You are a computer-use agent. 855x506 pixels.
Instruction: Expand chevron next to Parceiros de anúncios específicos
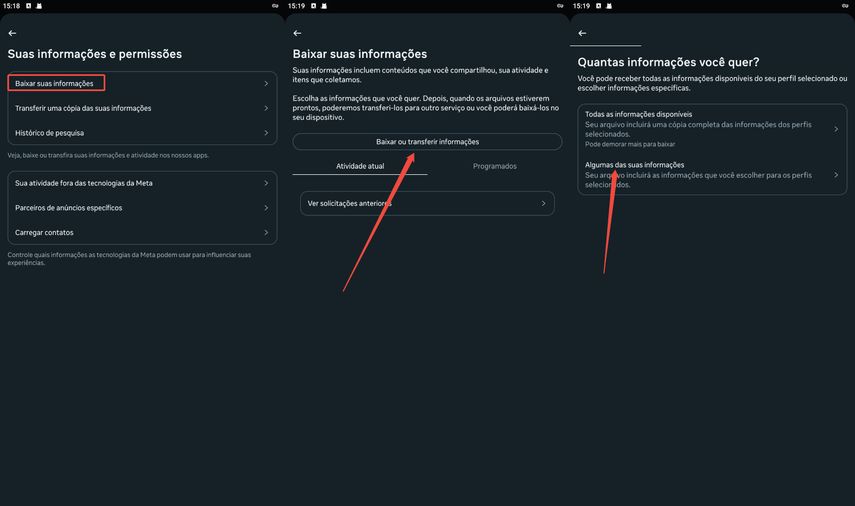coord(266,208)
